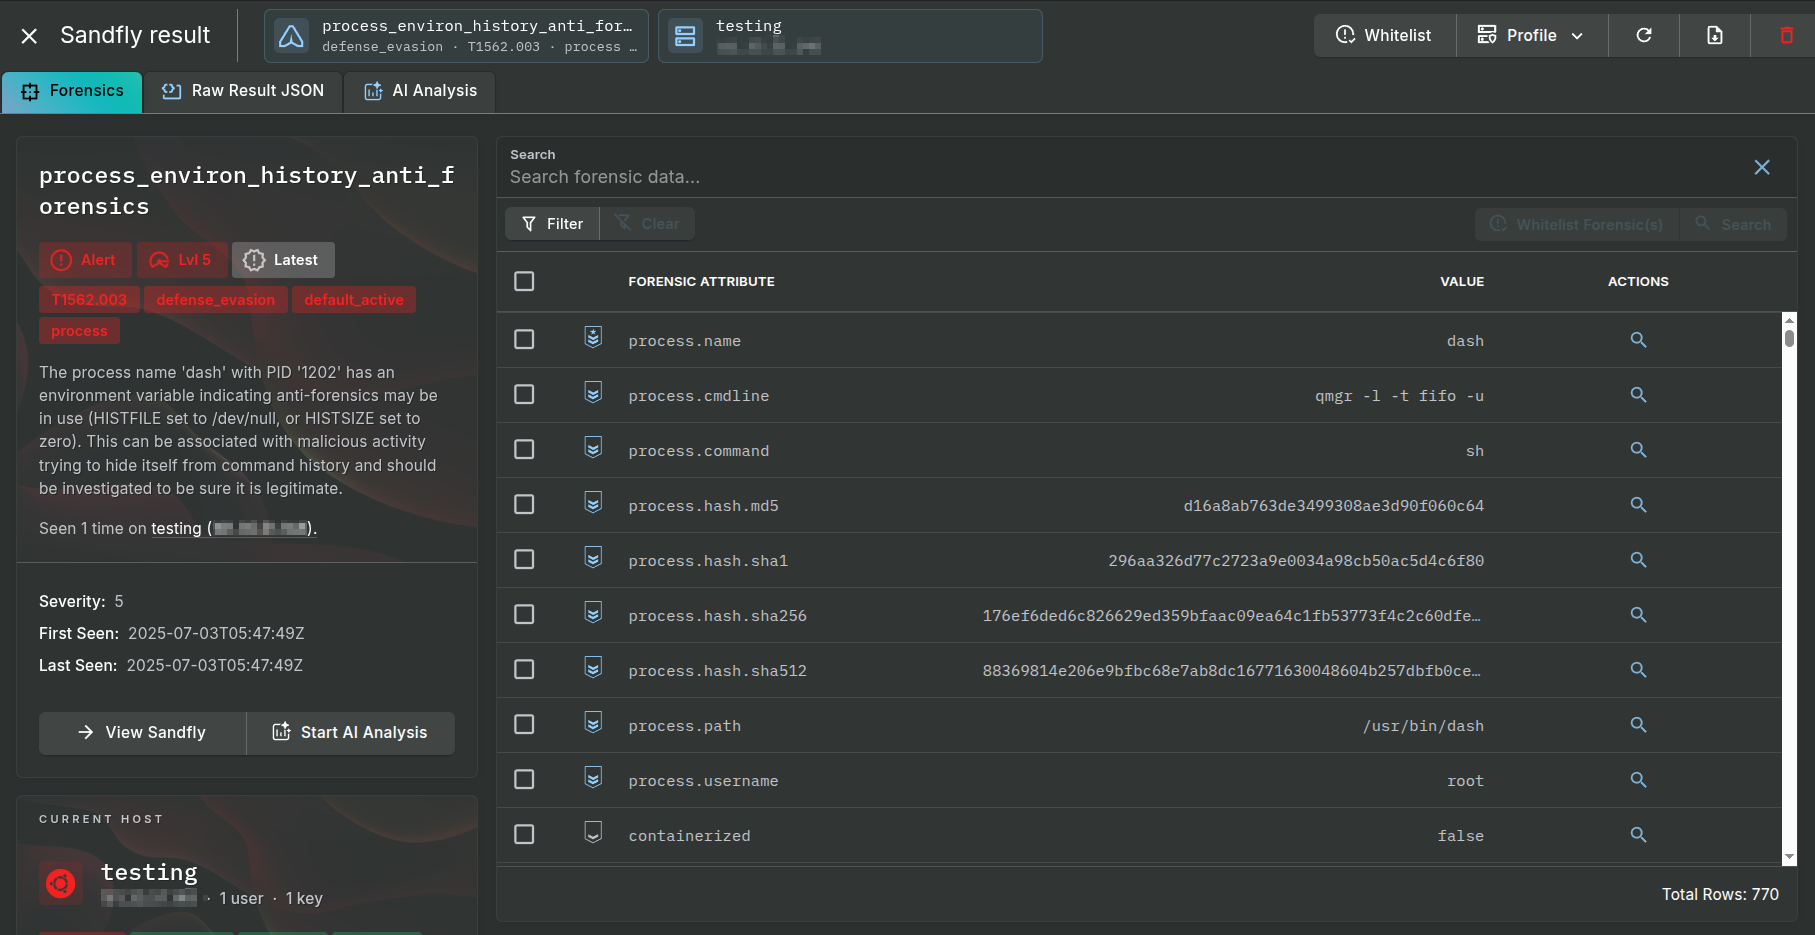This screenshot has width=1815, height=935.
Task: Click the search magnifier for process.hash.sha1
Action: [x=1638, y=560]
